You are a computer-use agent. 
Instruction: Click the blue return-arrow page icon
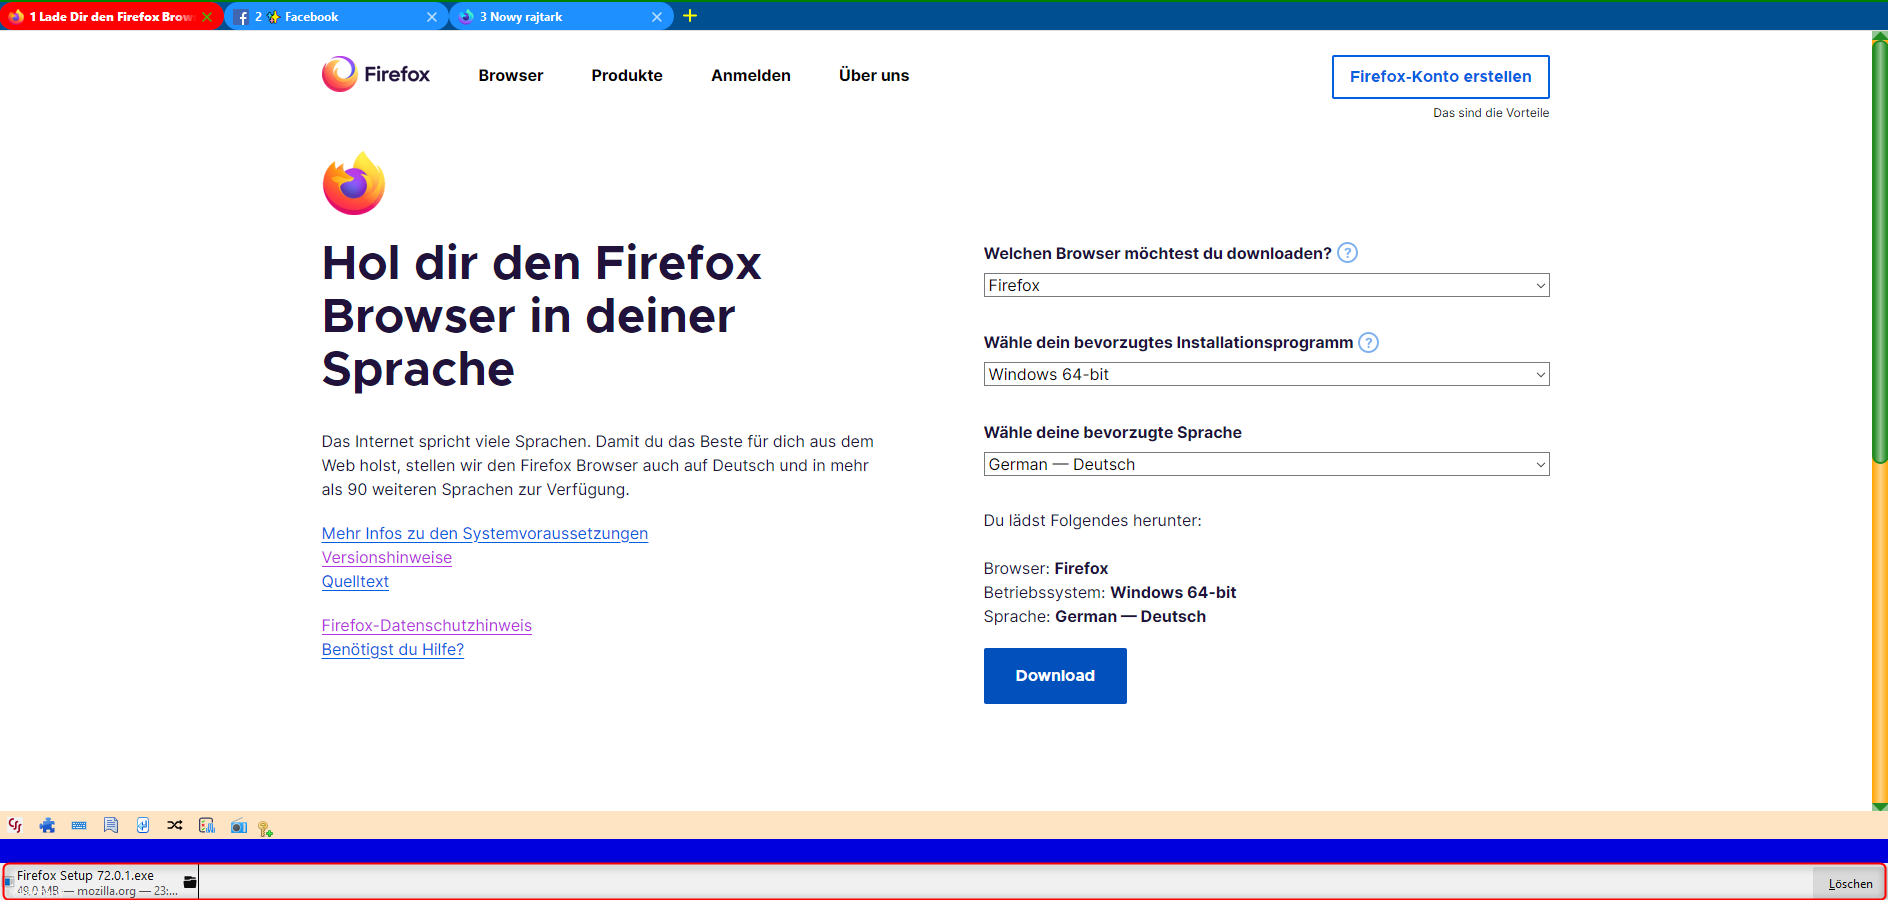pyautogui.click(x=143, y=825)
